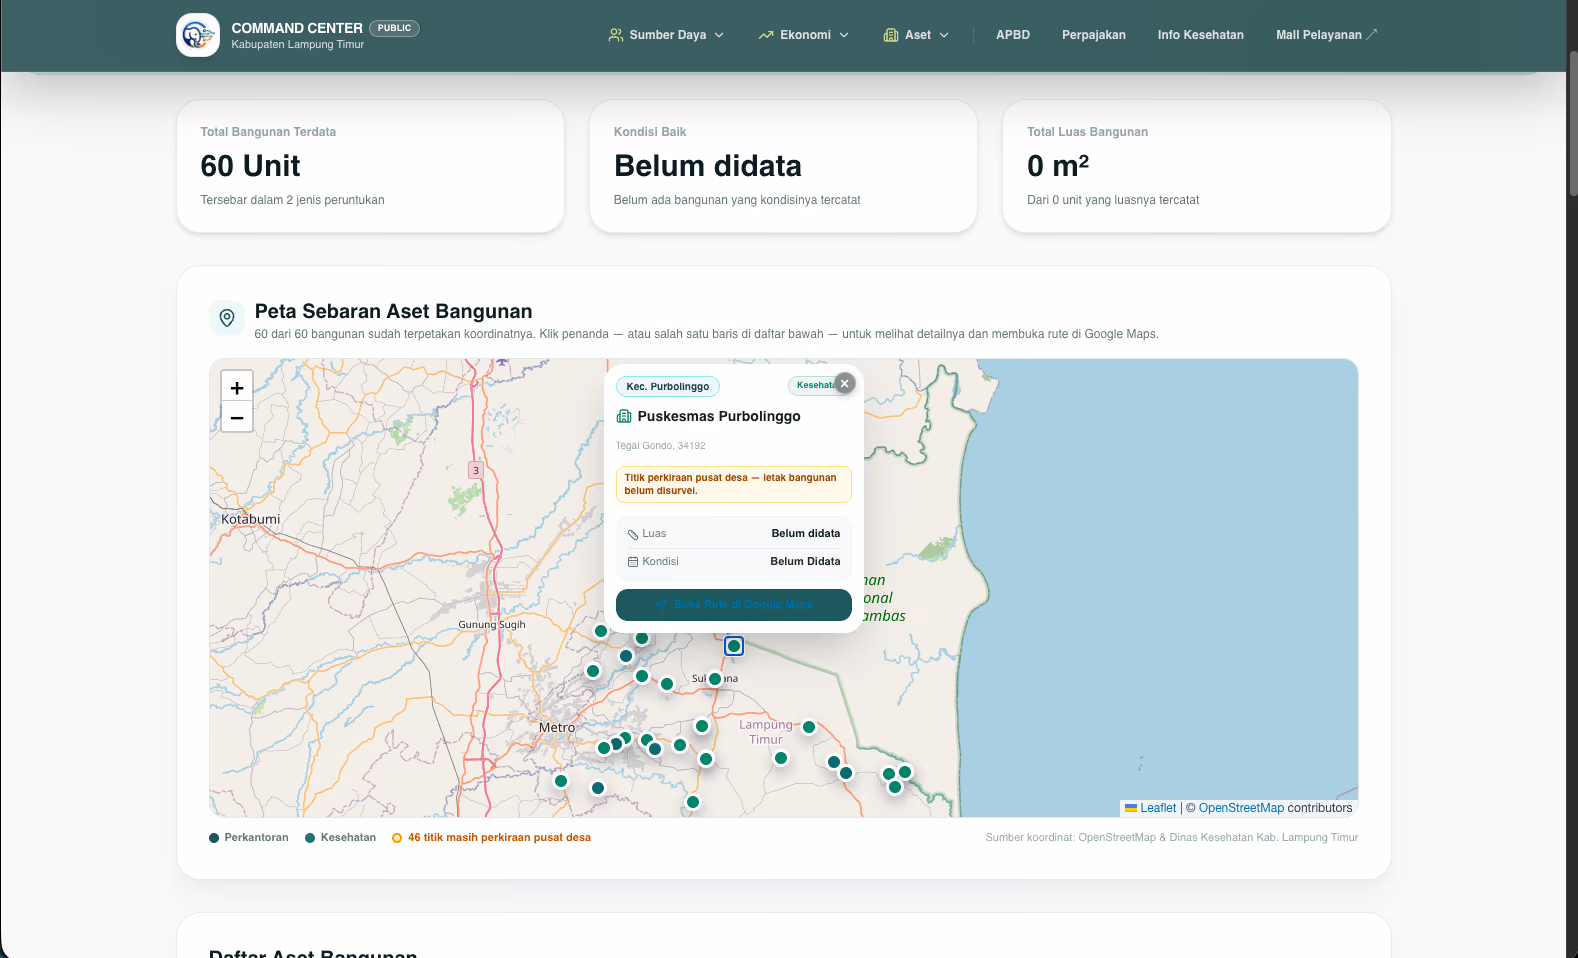This screenshot has height=958, width=1578.
Task: Open the Info Kesehatan menu item
Action: point(1201,35)
